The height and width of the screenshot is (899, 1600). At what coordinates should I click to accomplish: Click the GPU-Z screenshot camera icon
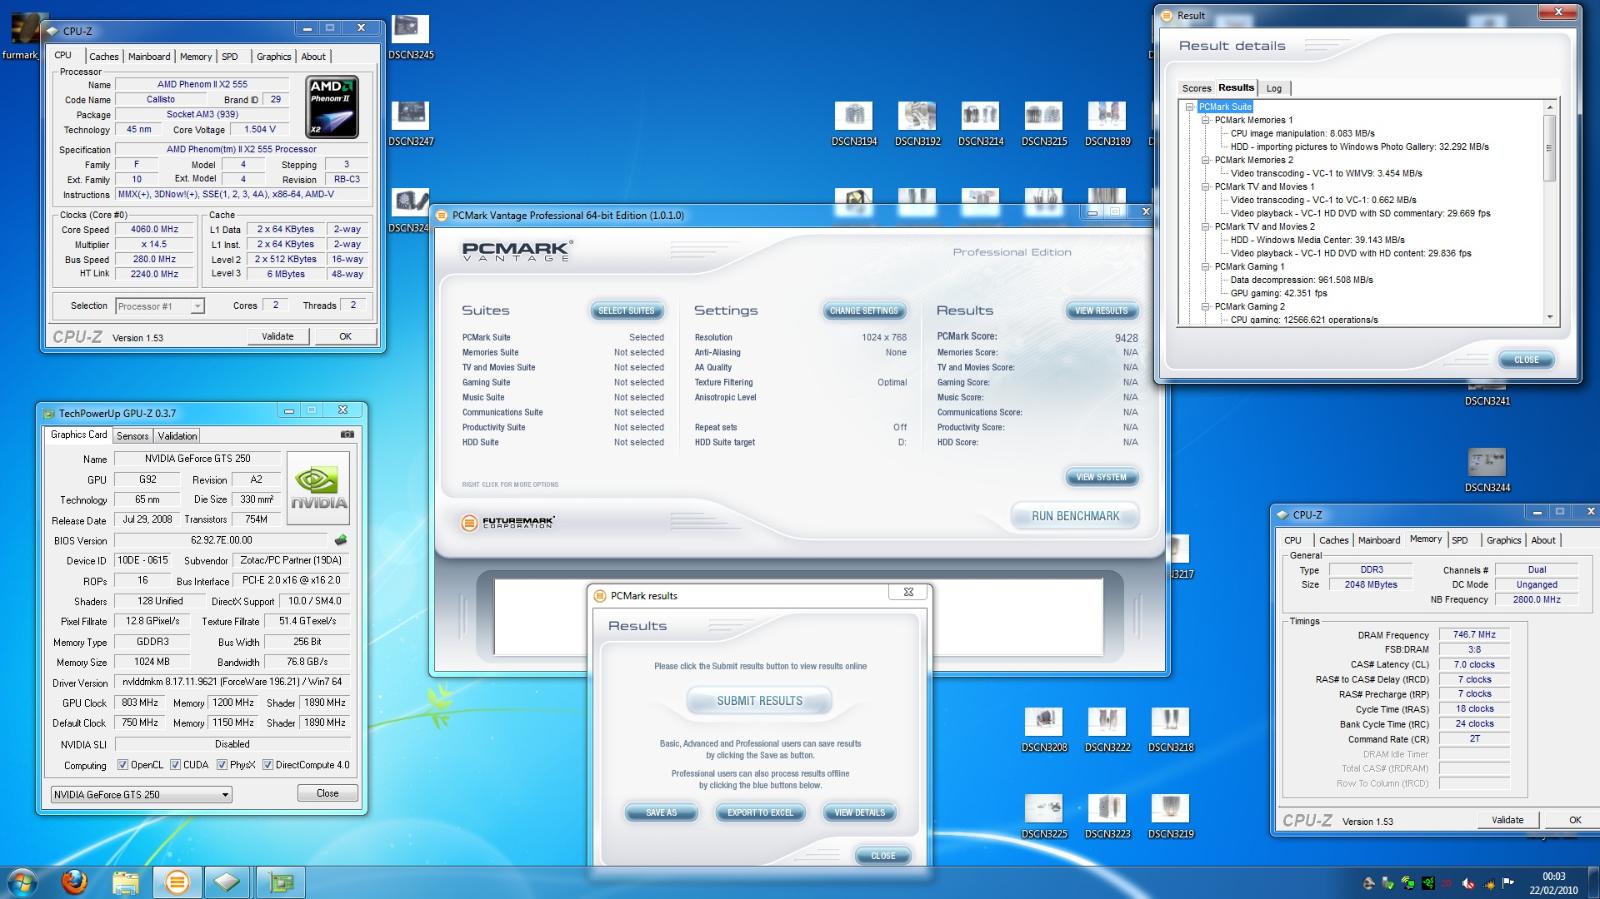click(x=347, y=435)
